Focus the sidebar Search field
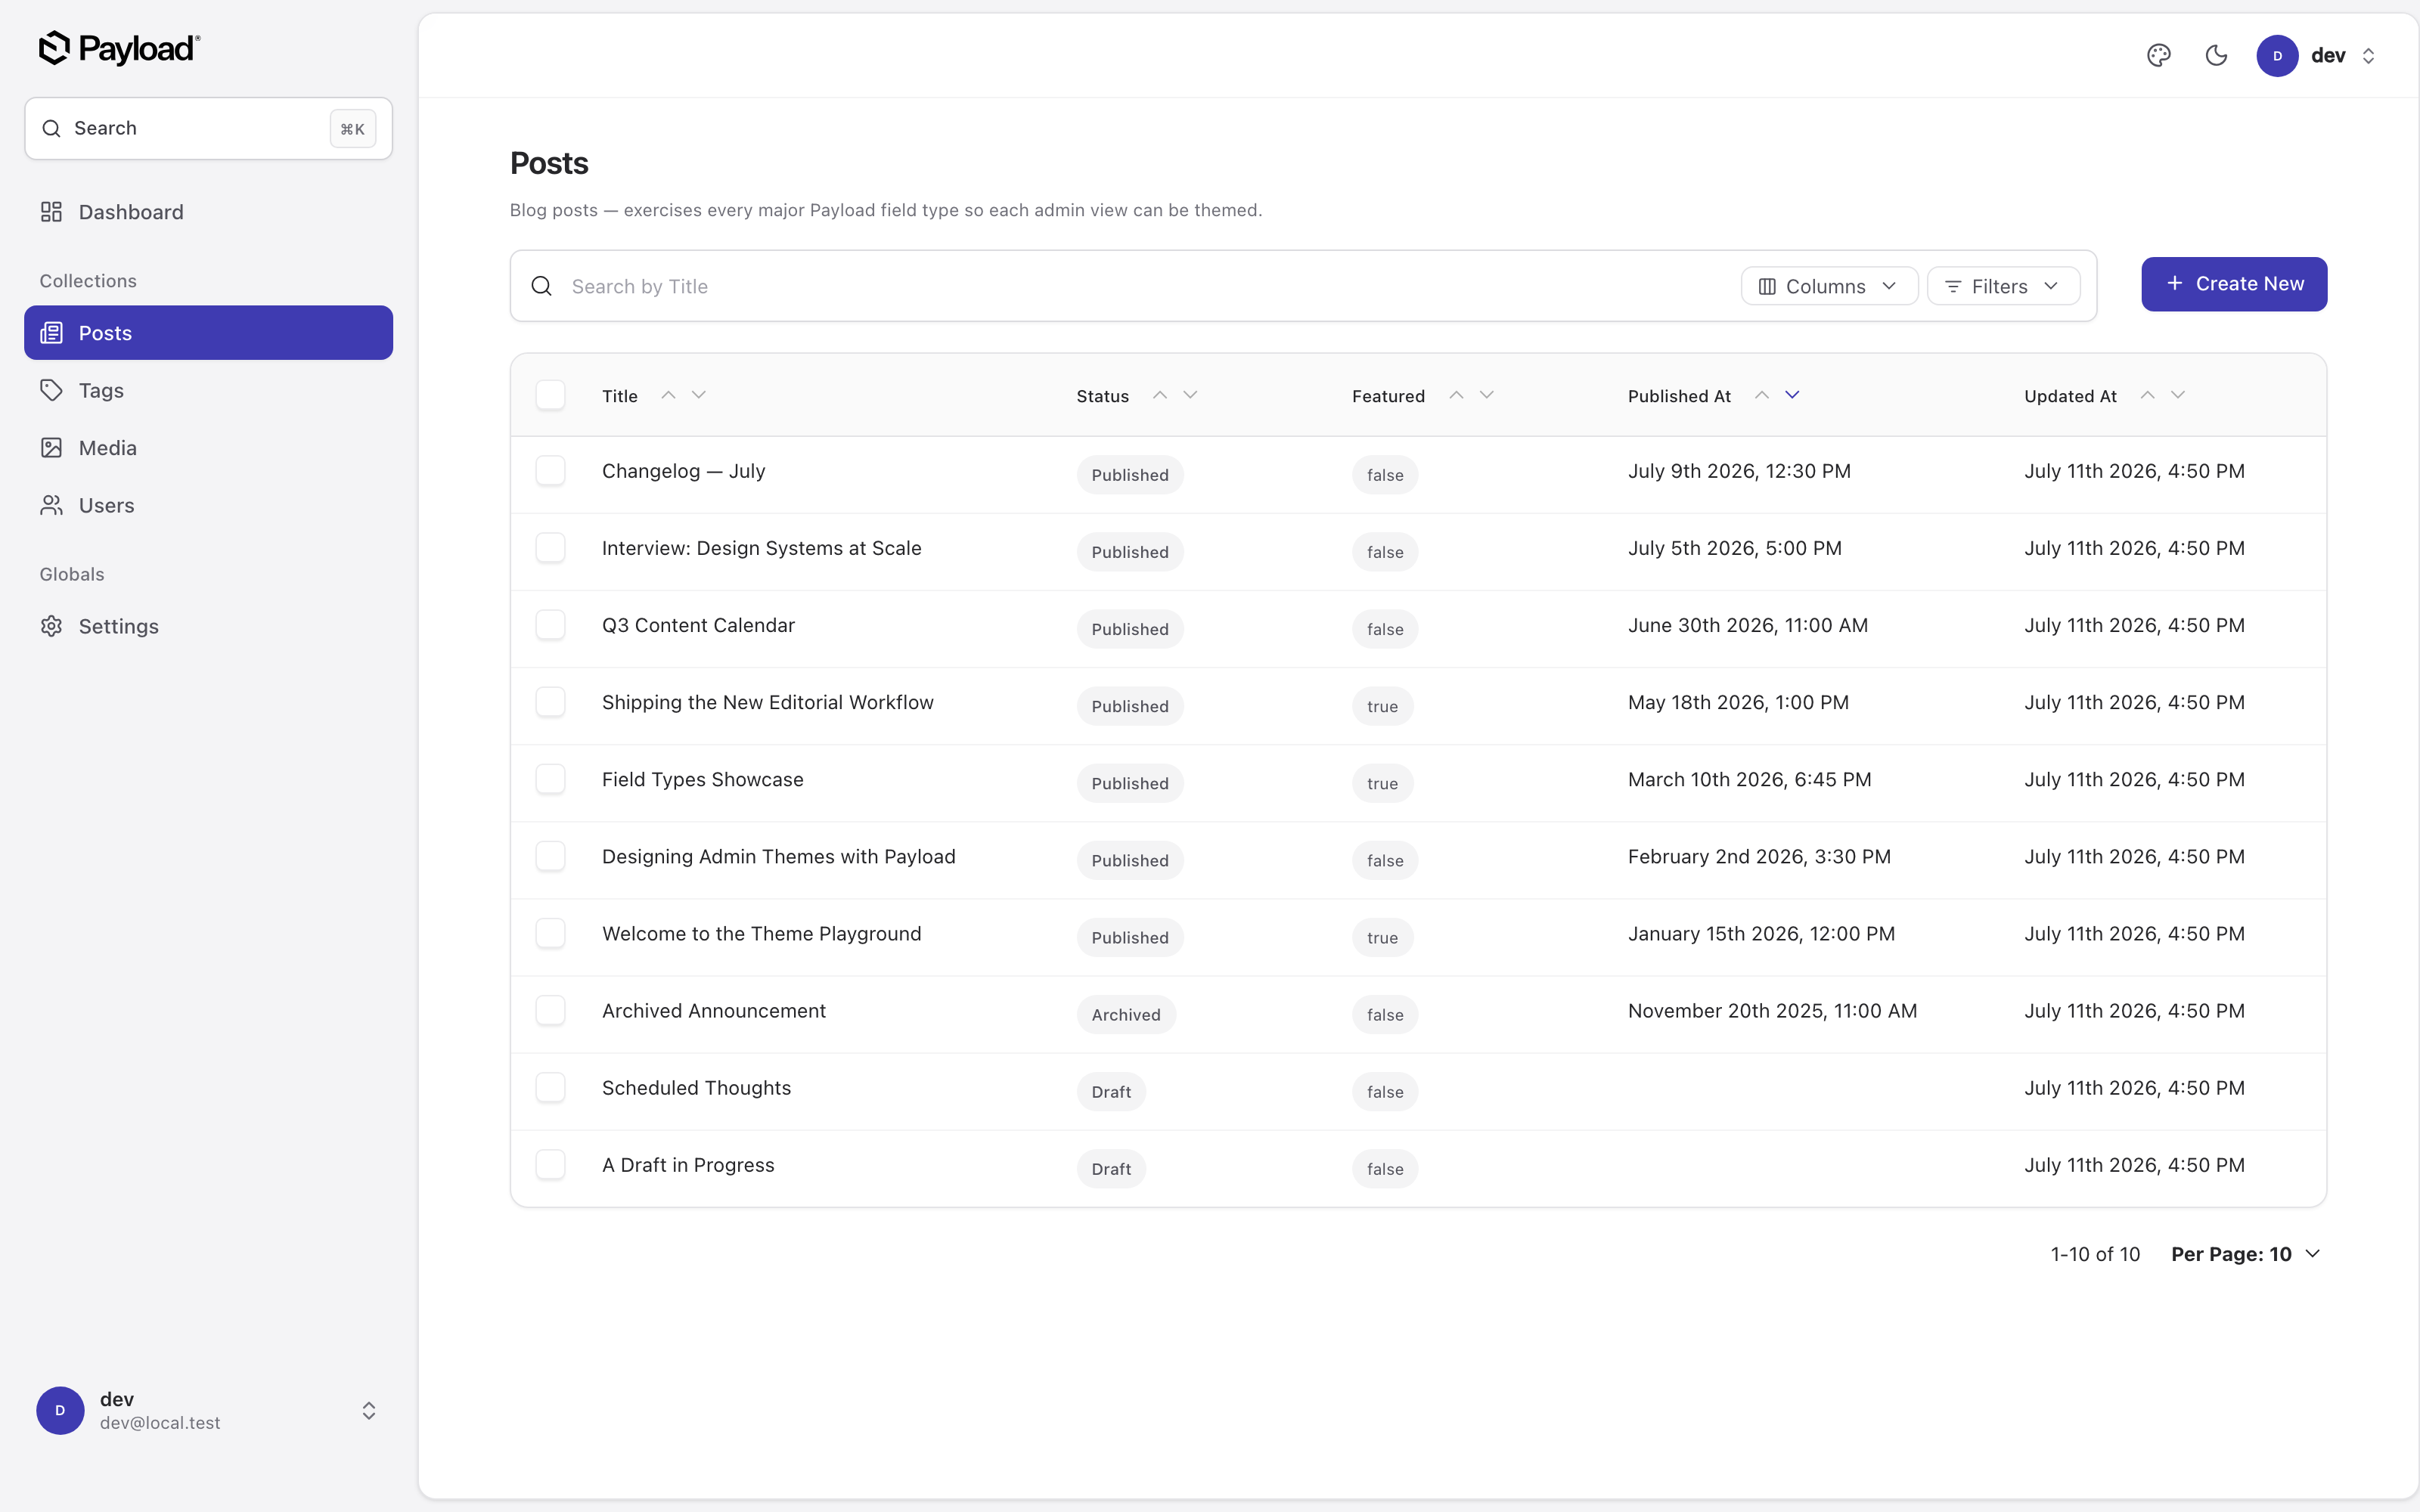Image resolution: width=2420 pixels, height=1512 pixels. (208, 128)
